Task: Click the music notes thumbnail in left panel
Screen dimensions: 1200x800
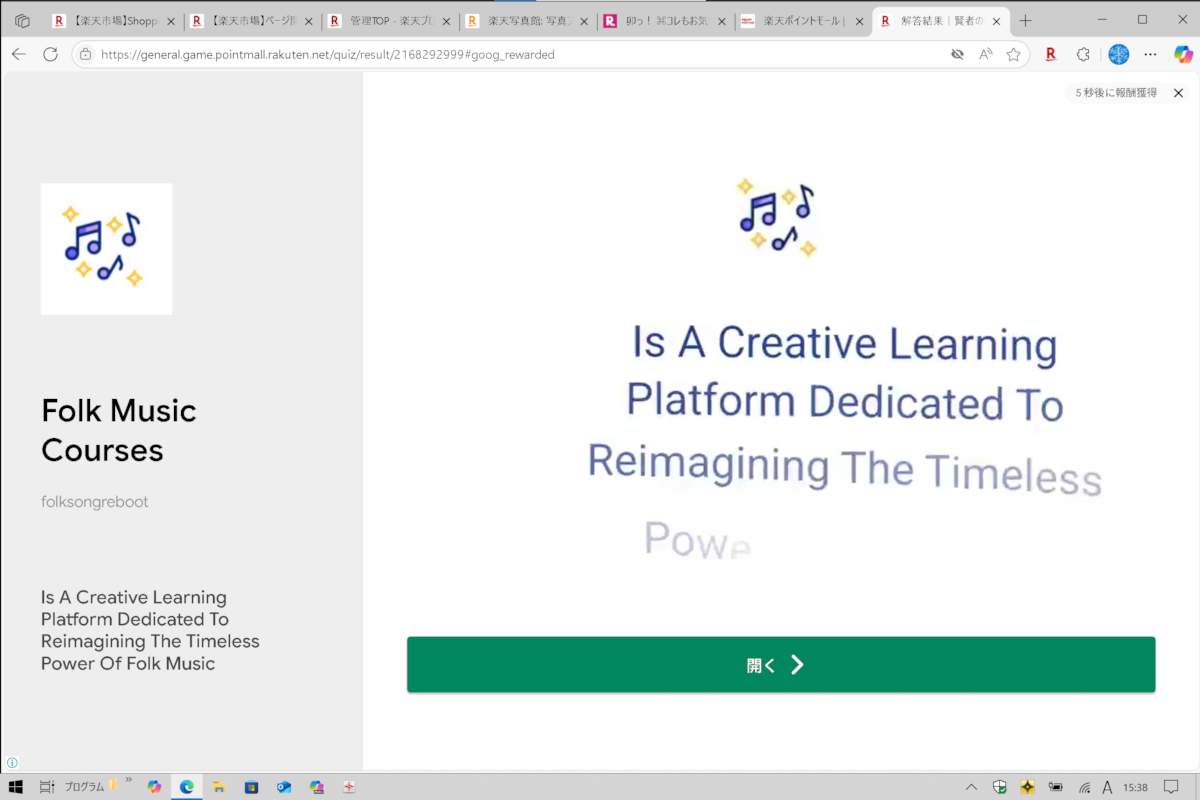Action: tap(106, 249)
